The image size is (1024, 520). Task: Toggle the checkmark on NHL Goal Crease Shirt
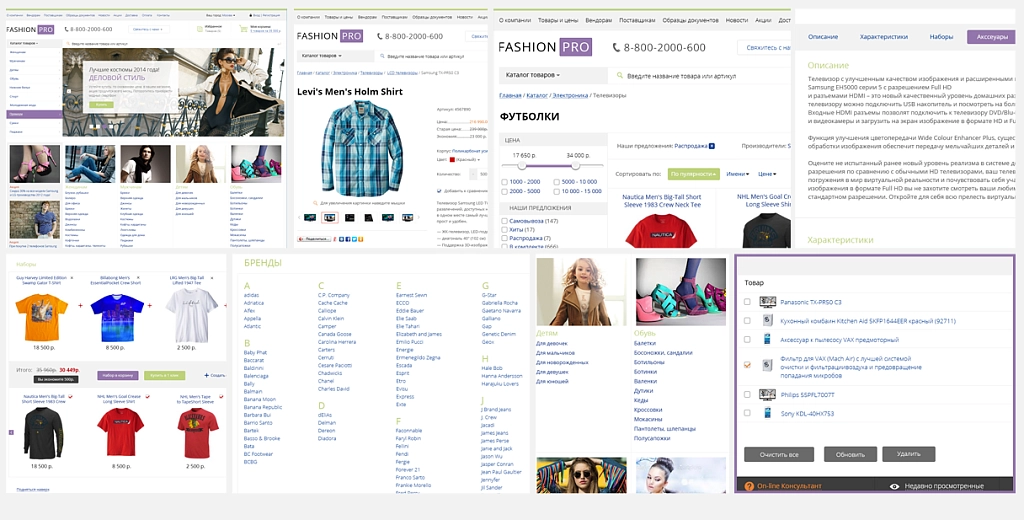(x=148, y=397)
